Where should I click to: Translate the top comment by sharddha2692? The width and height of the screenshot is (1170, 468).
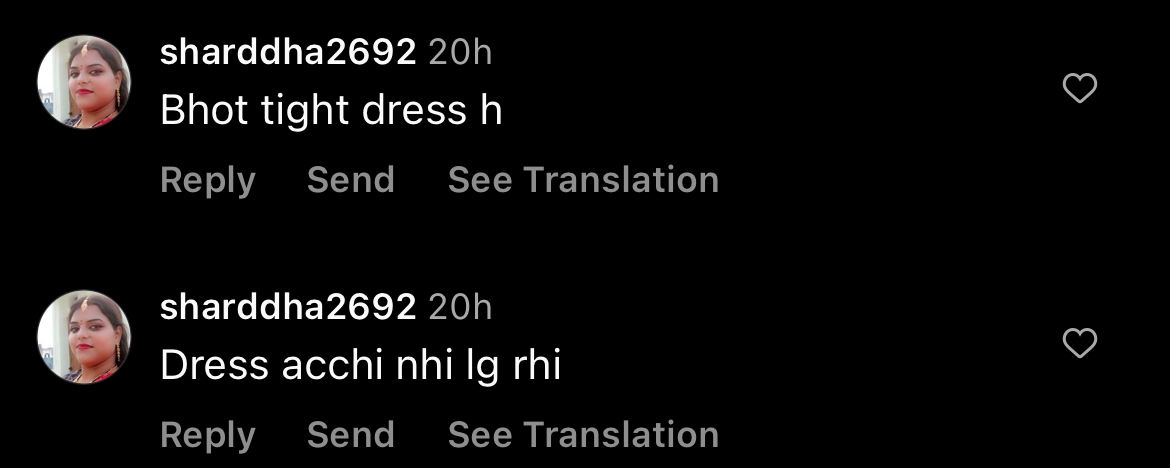tap(584, 180)
